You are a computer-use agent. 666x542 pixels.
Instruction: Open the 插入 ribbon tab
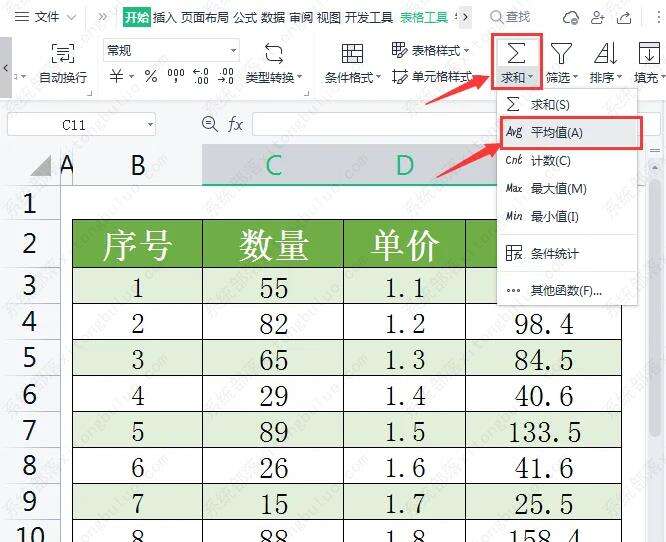click(165, 17)
